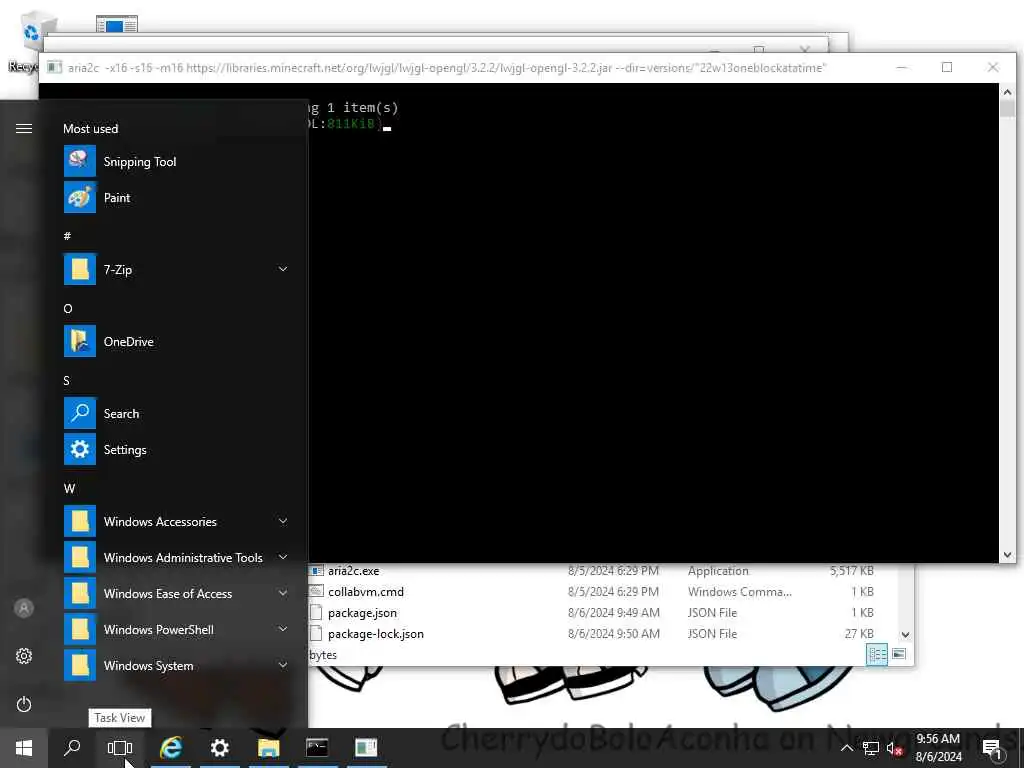
Task: Open taskbar Search magnifier
Action: click(72, 748)
